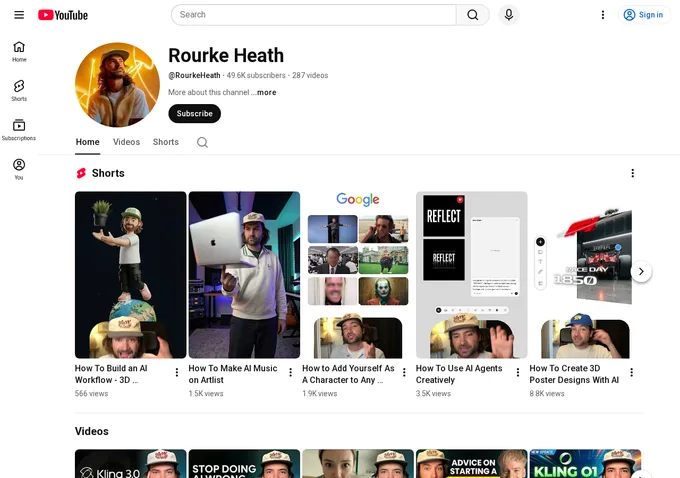Open the ADVICE ON STARTING video thumbnail
The width and height of the screenshot is (680, 478).
(x=471, y=464)
